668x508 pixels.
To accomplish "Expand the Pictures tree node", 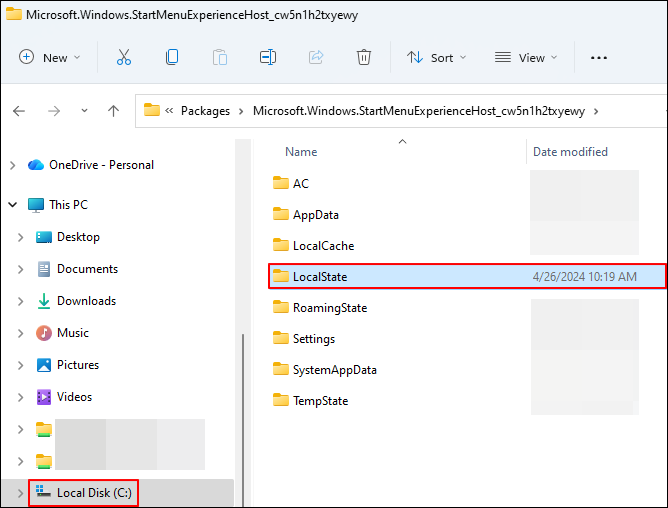I will (20, 365).
